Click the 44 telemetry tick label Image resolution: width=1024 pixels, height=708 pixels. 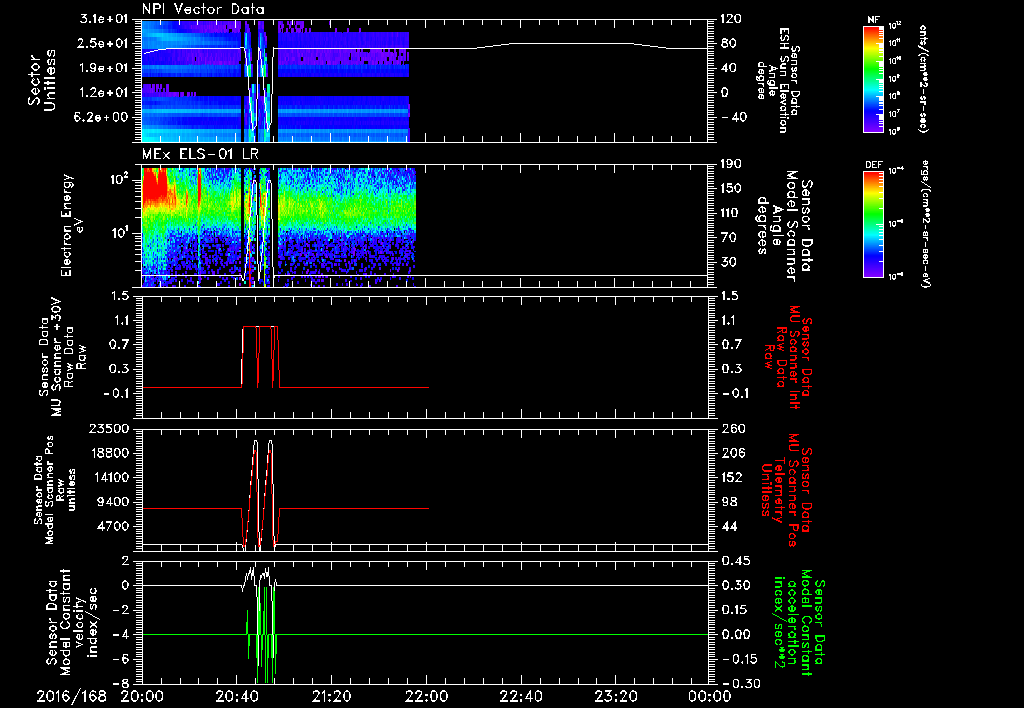tap(728, 526)
